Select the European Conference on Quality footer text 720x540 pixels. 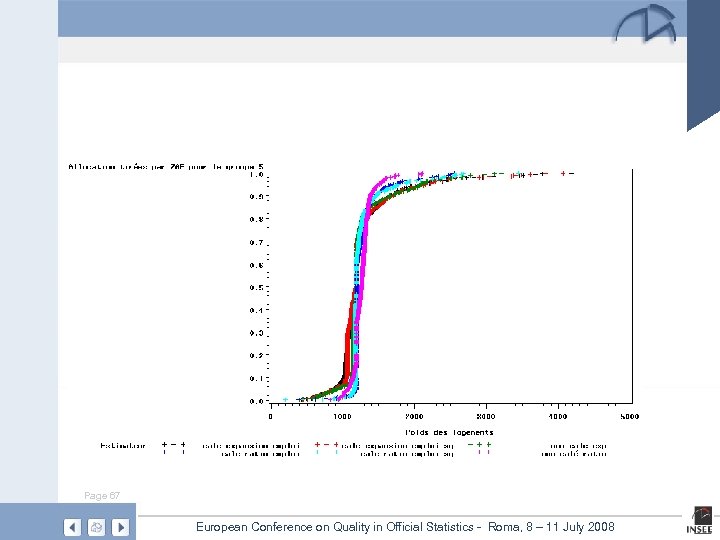[405, 527]
